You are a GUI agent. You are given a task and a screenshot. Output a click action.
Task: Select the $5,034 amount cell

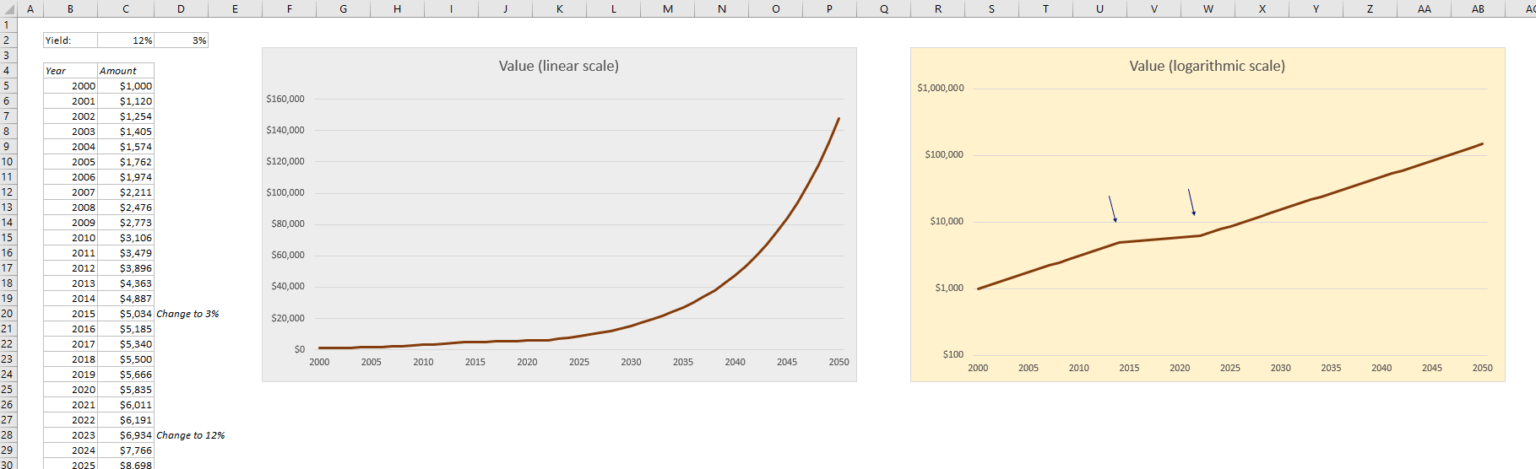(x=126, y=314)
